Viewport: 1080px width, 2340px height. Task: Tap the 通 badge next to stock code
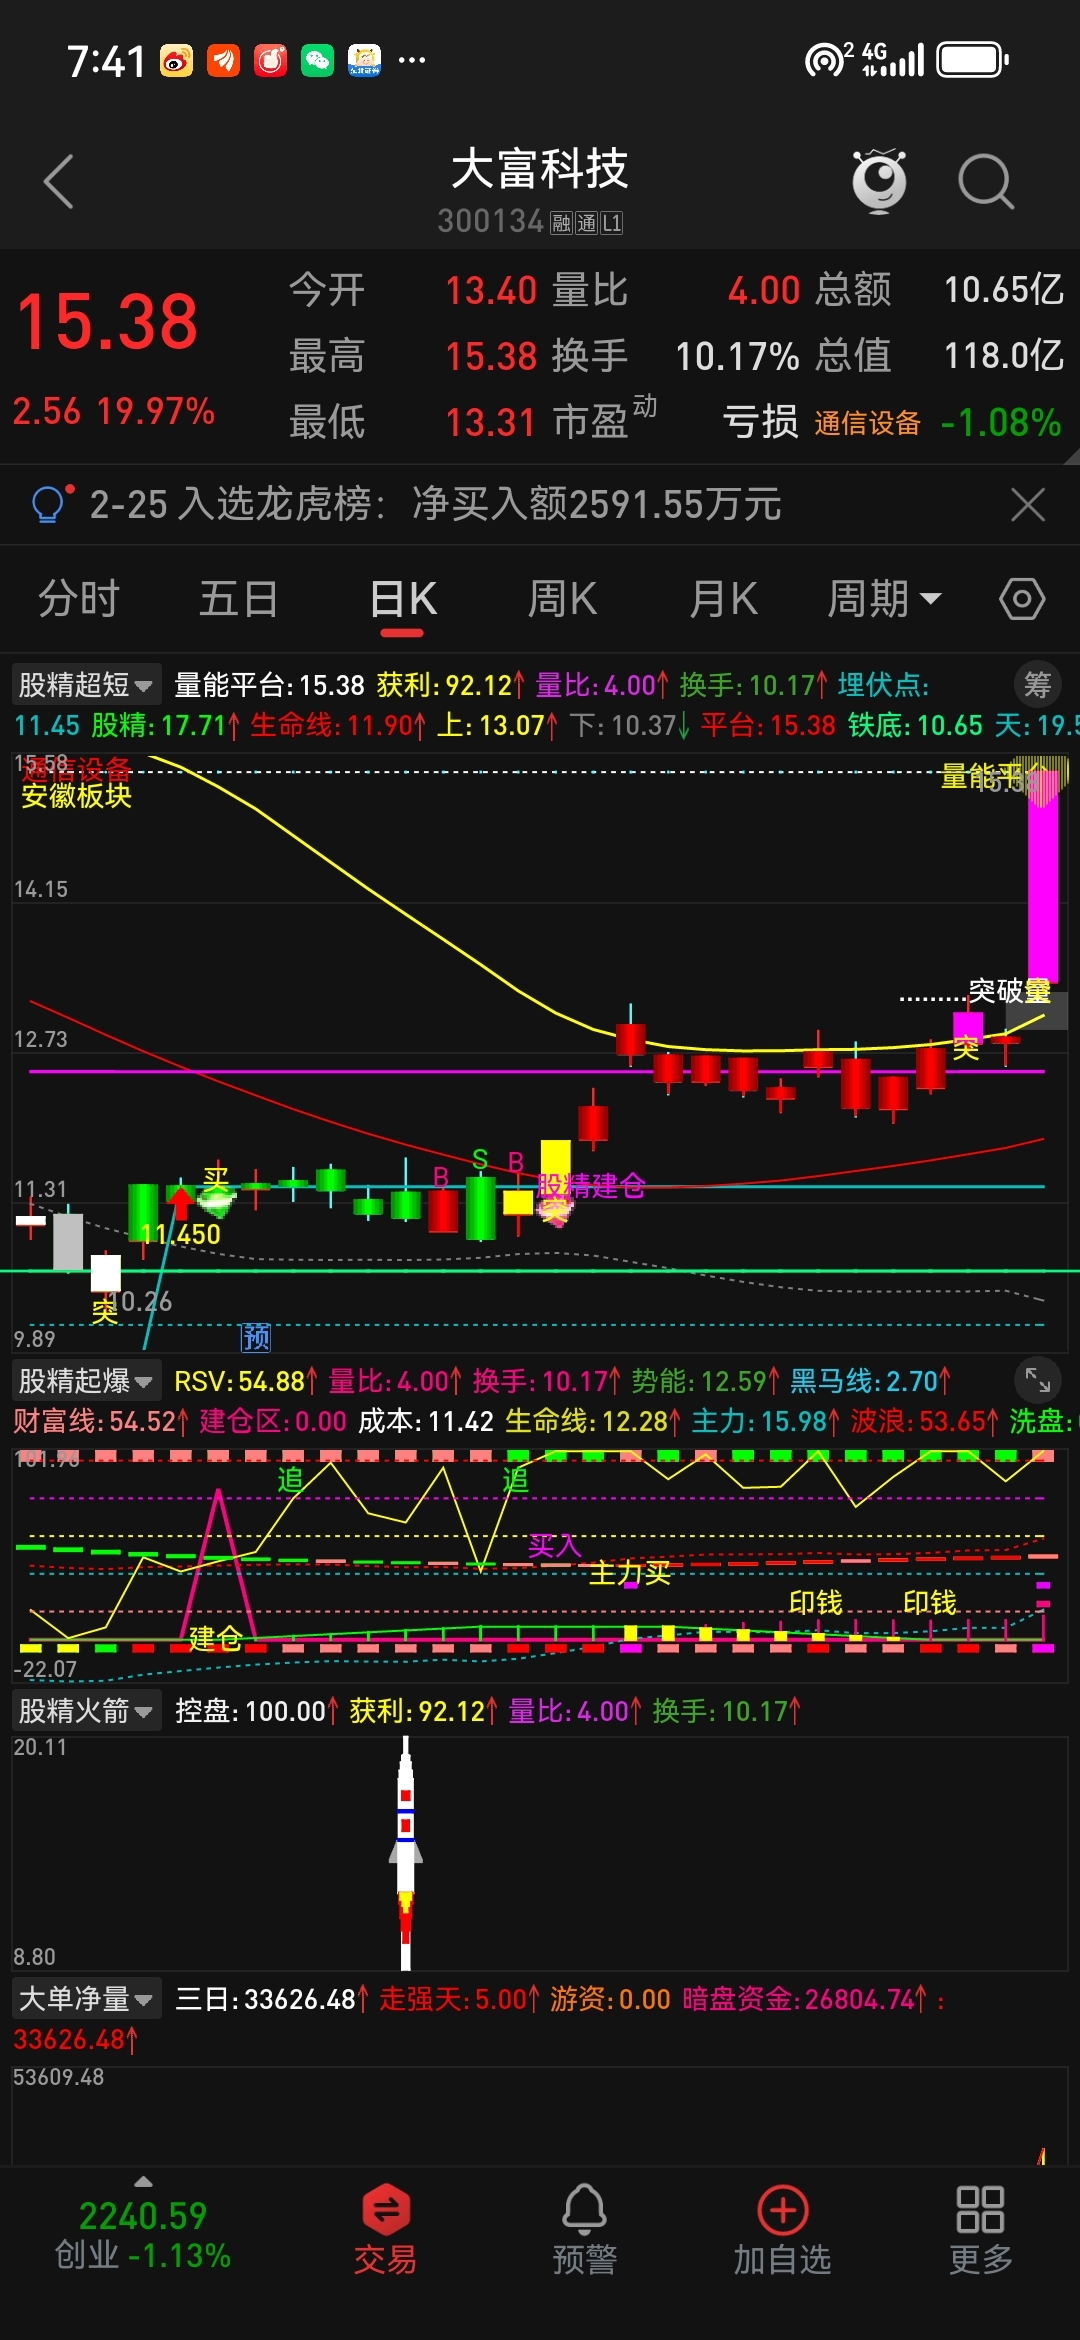[x=586, y=223]
